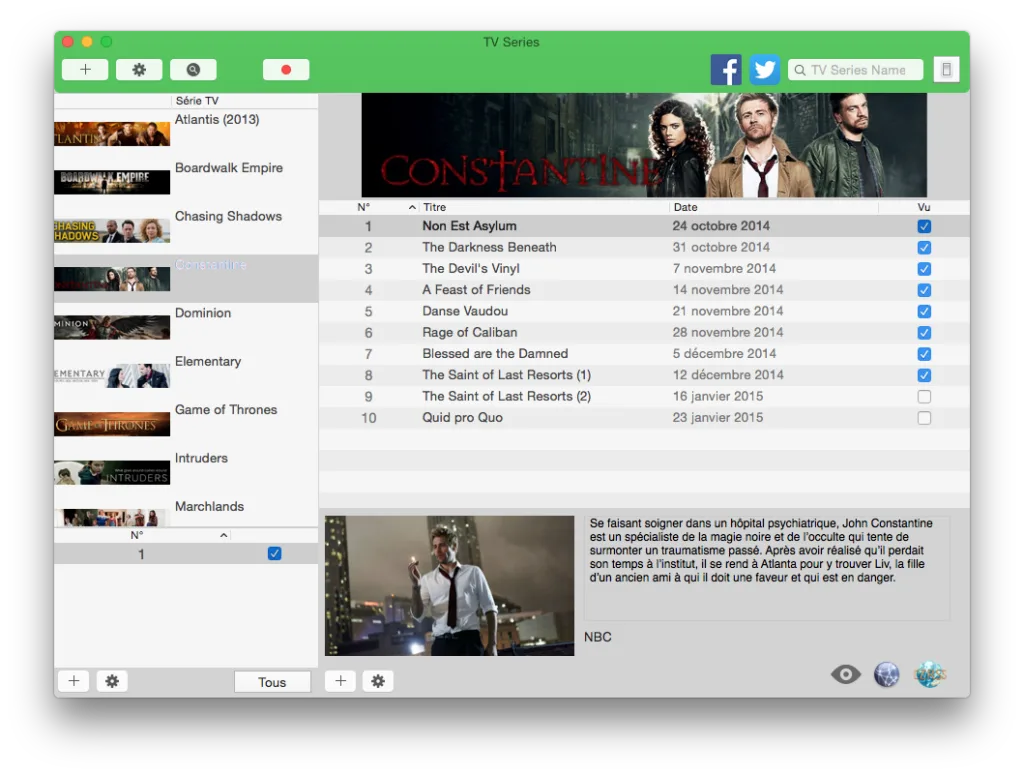Image resolution: width=1024 pixels, height=775 pixels.
Task: Click date 5 décembre 2014
Action: (724, 354)
